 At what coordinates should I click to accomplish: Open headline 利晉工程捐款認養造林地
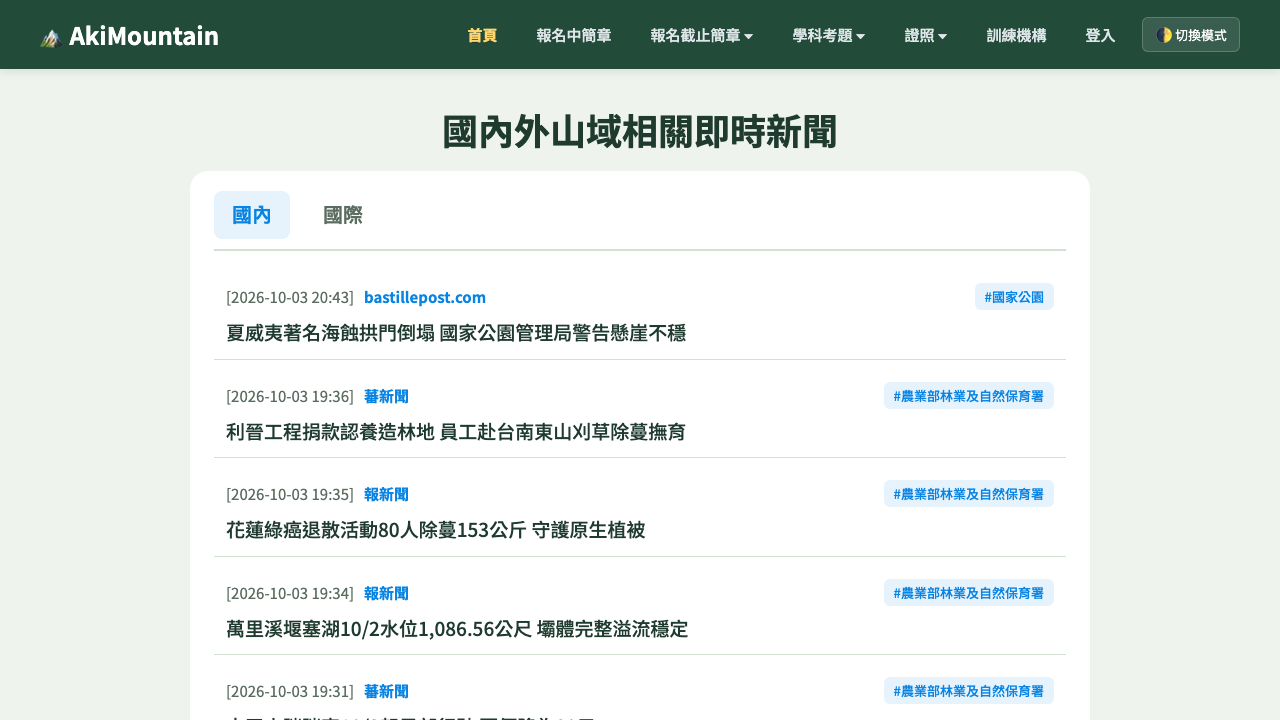[x=456, y=432]
